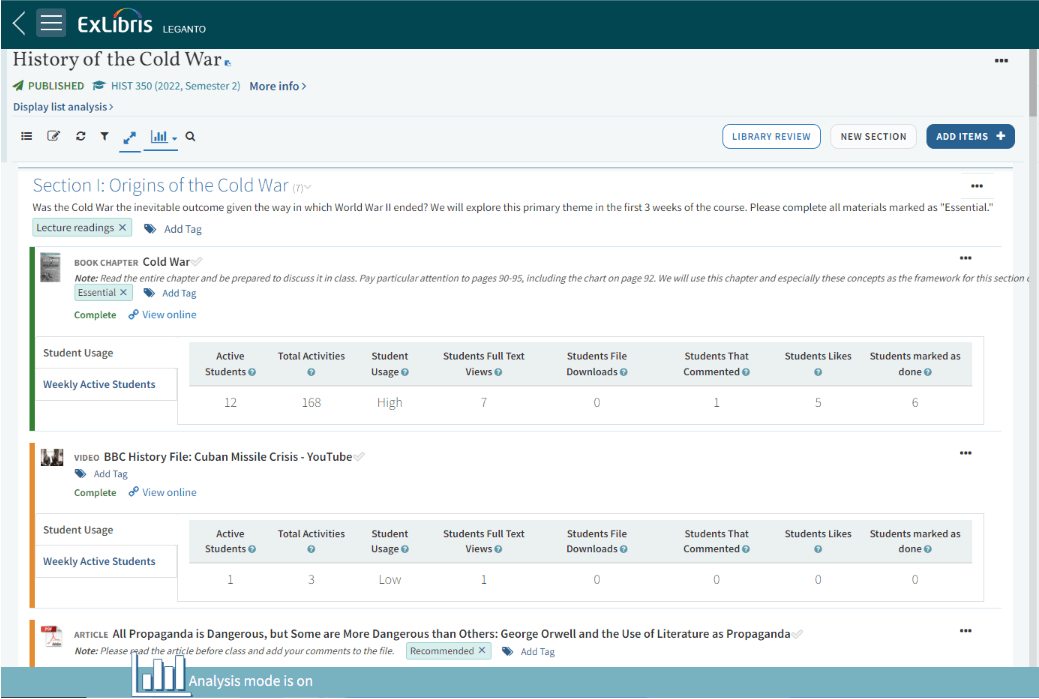Remove the Lecture readings tag
This screenshot has width=1039, height=699.
[x=123, y=228]
